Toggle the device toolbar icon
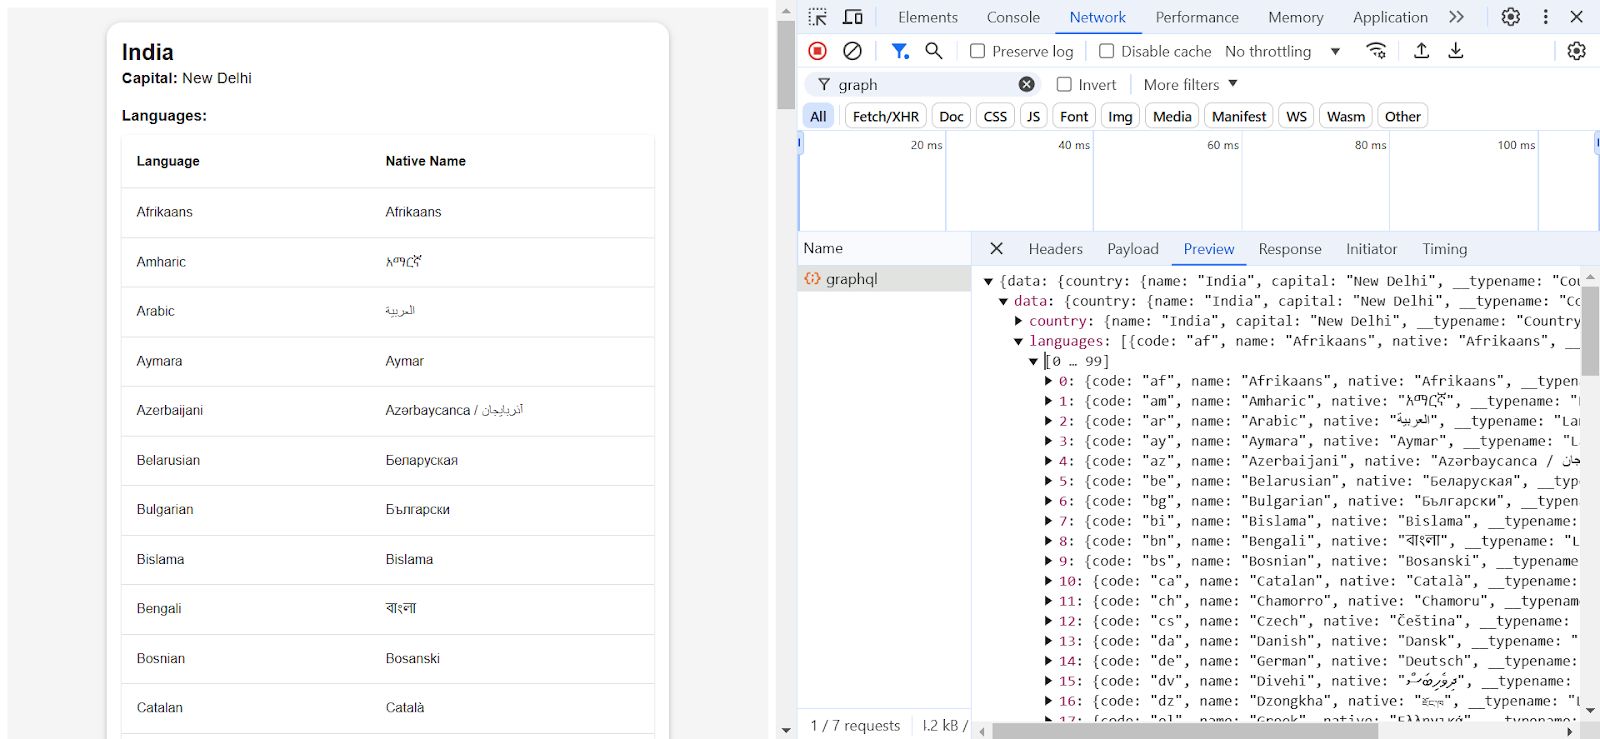Image resolution: width=1600 pixels, height=739 pixels. pyautogui.click(x=853, y=17)
